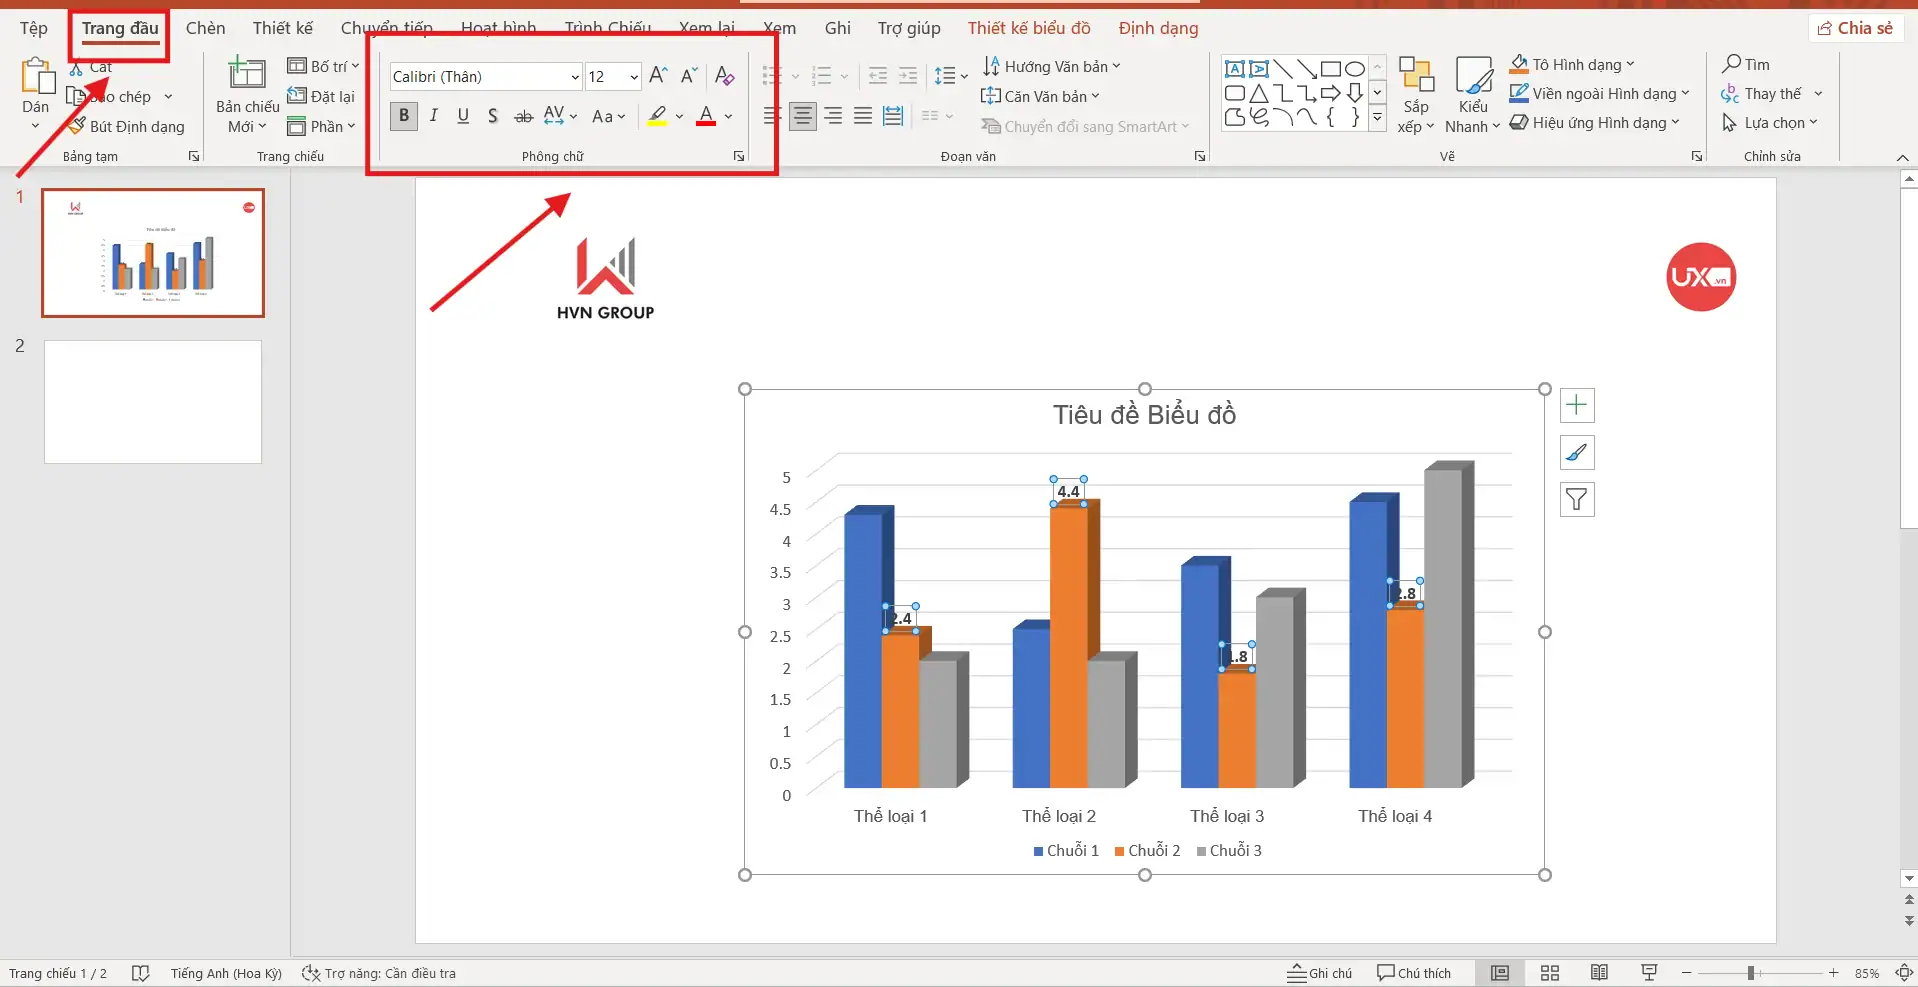Click Bút Định dạng format painter
Screen dimensions: 1918x987
(x=127, y=126)
